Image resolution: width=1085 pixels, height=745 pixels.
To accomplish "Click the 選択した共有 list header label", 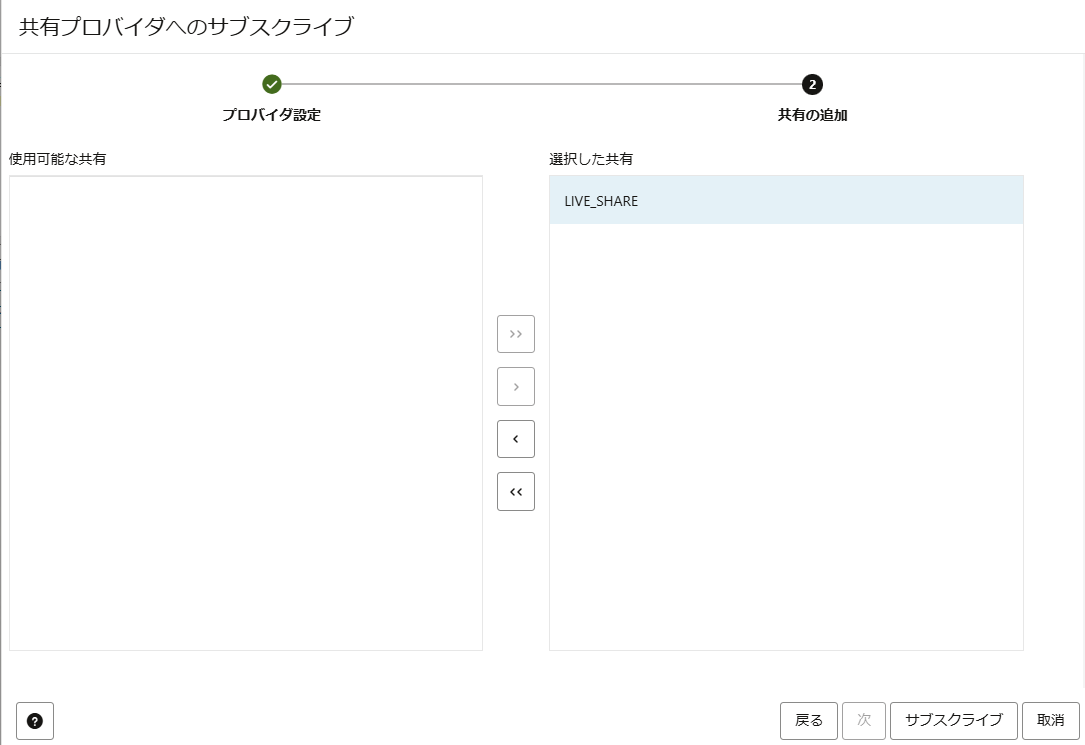I will (578, 158).
